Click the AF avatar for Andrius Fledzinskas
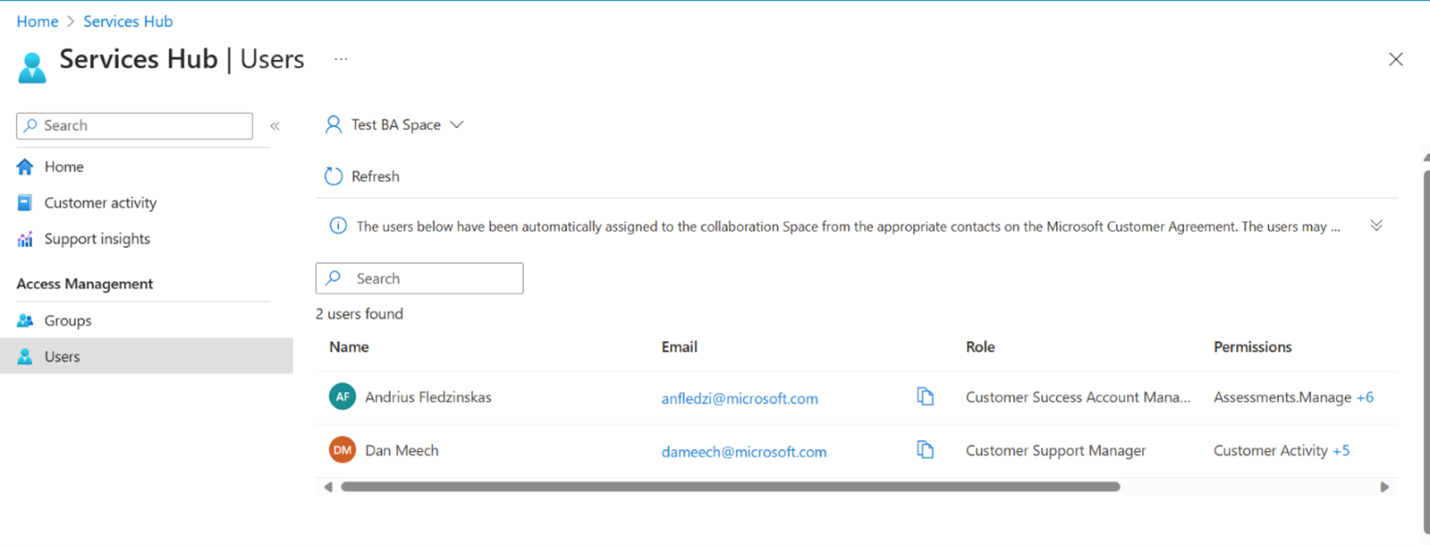This screenshot has height=545, width=1430. point(342,397)
